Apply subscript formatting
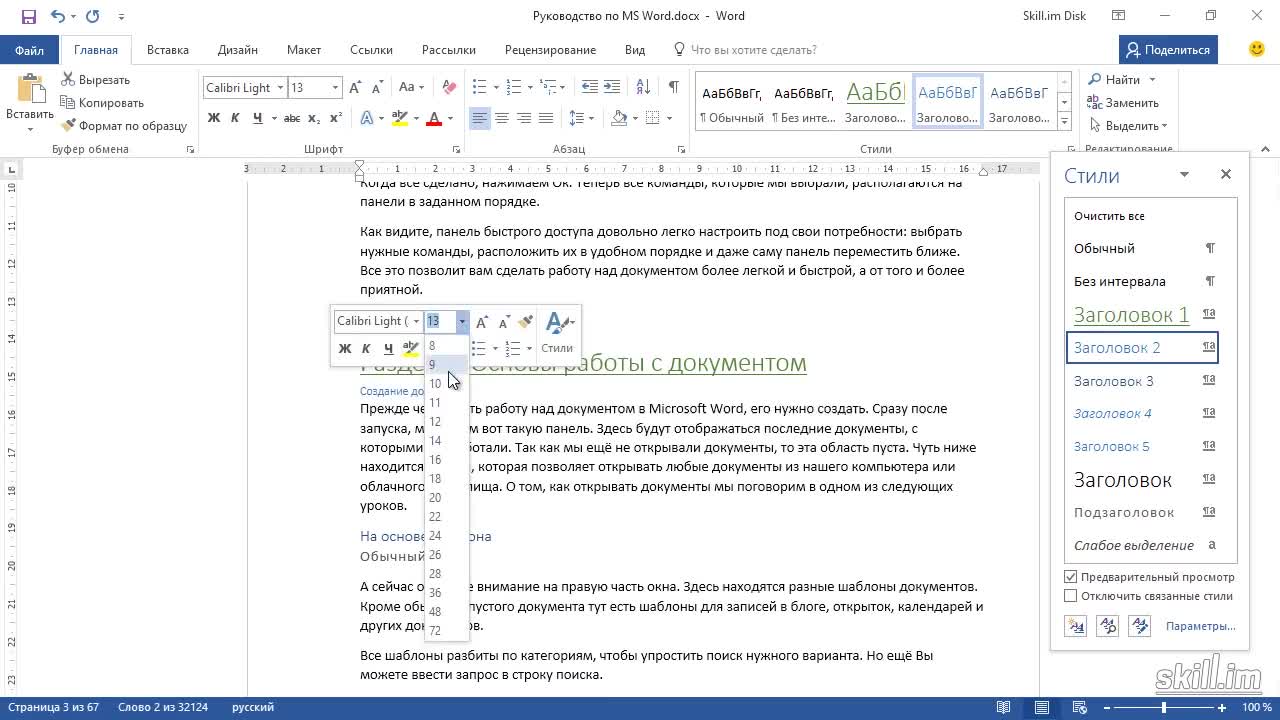The image size is (1280, 720). tap(314, 118)
